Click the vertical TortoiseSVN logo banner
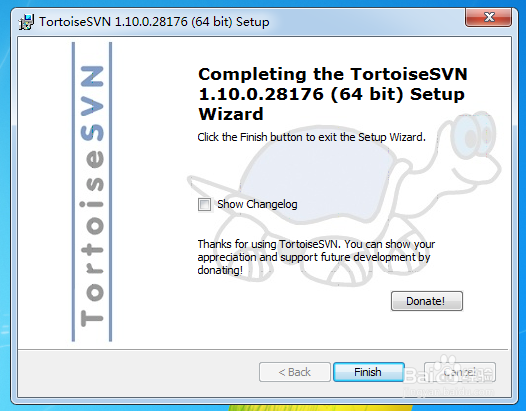This screenshot has width=526, height=411. pos(92,192)
